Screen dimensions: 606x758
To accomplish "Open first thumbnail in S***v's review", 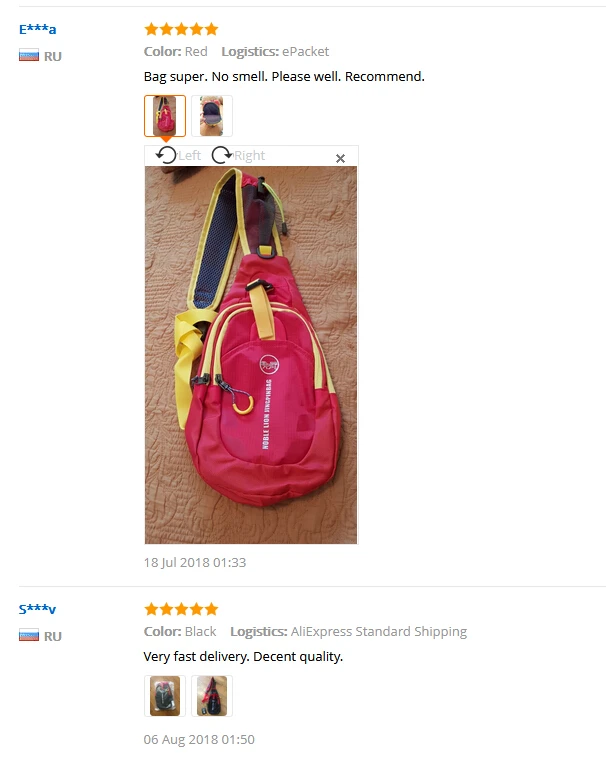I will [x=165, y=696].
